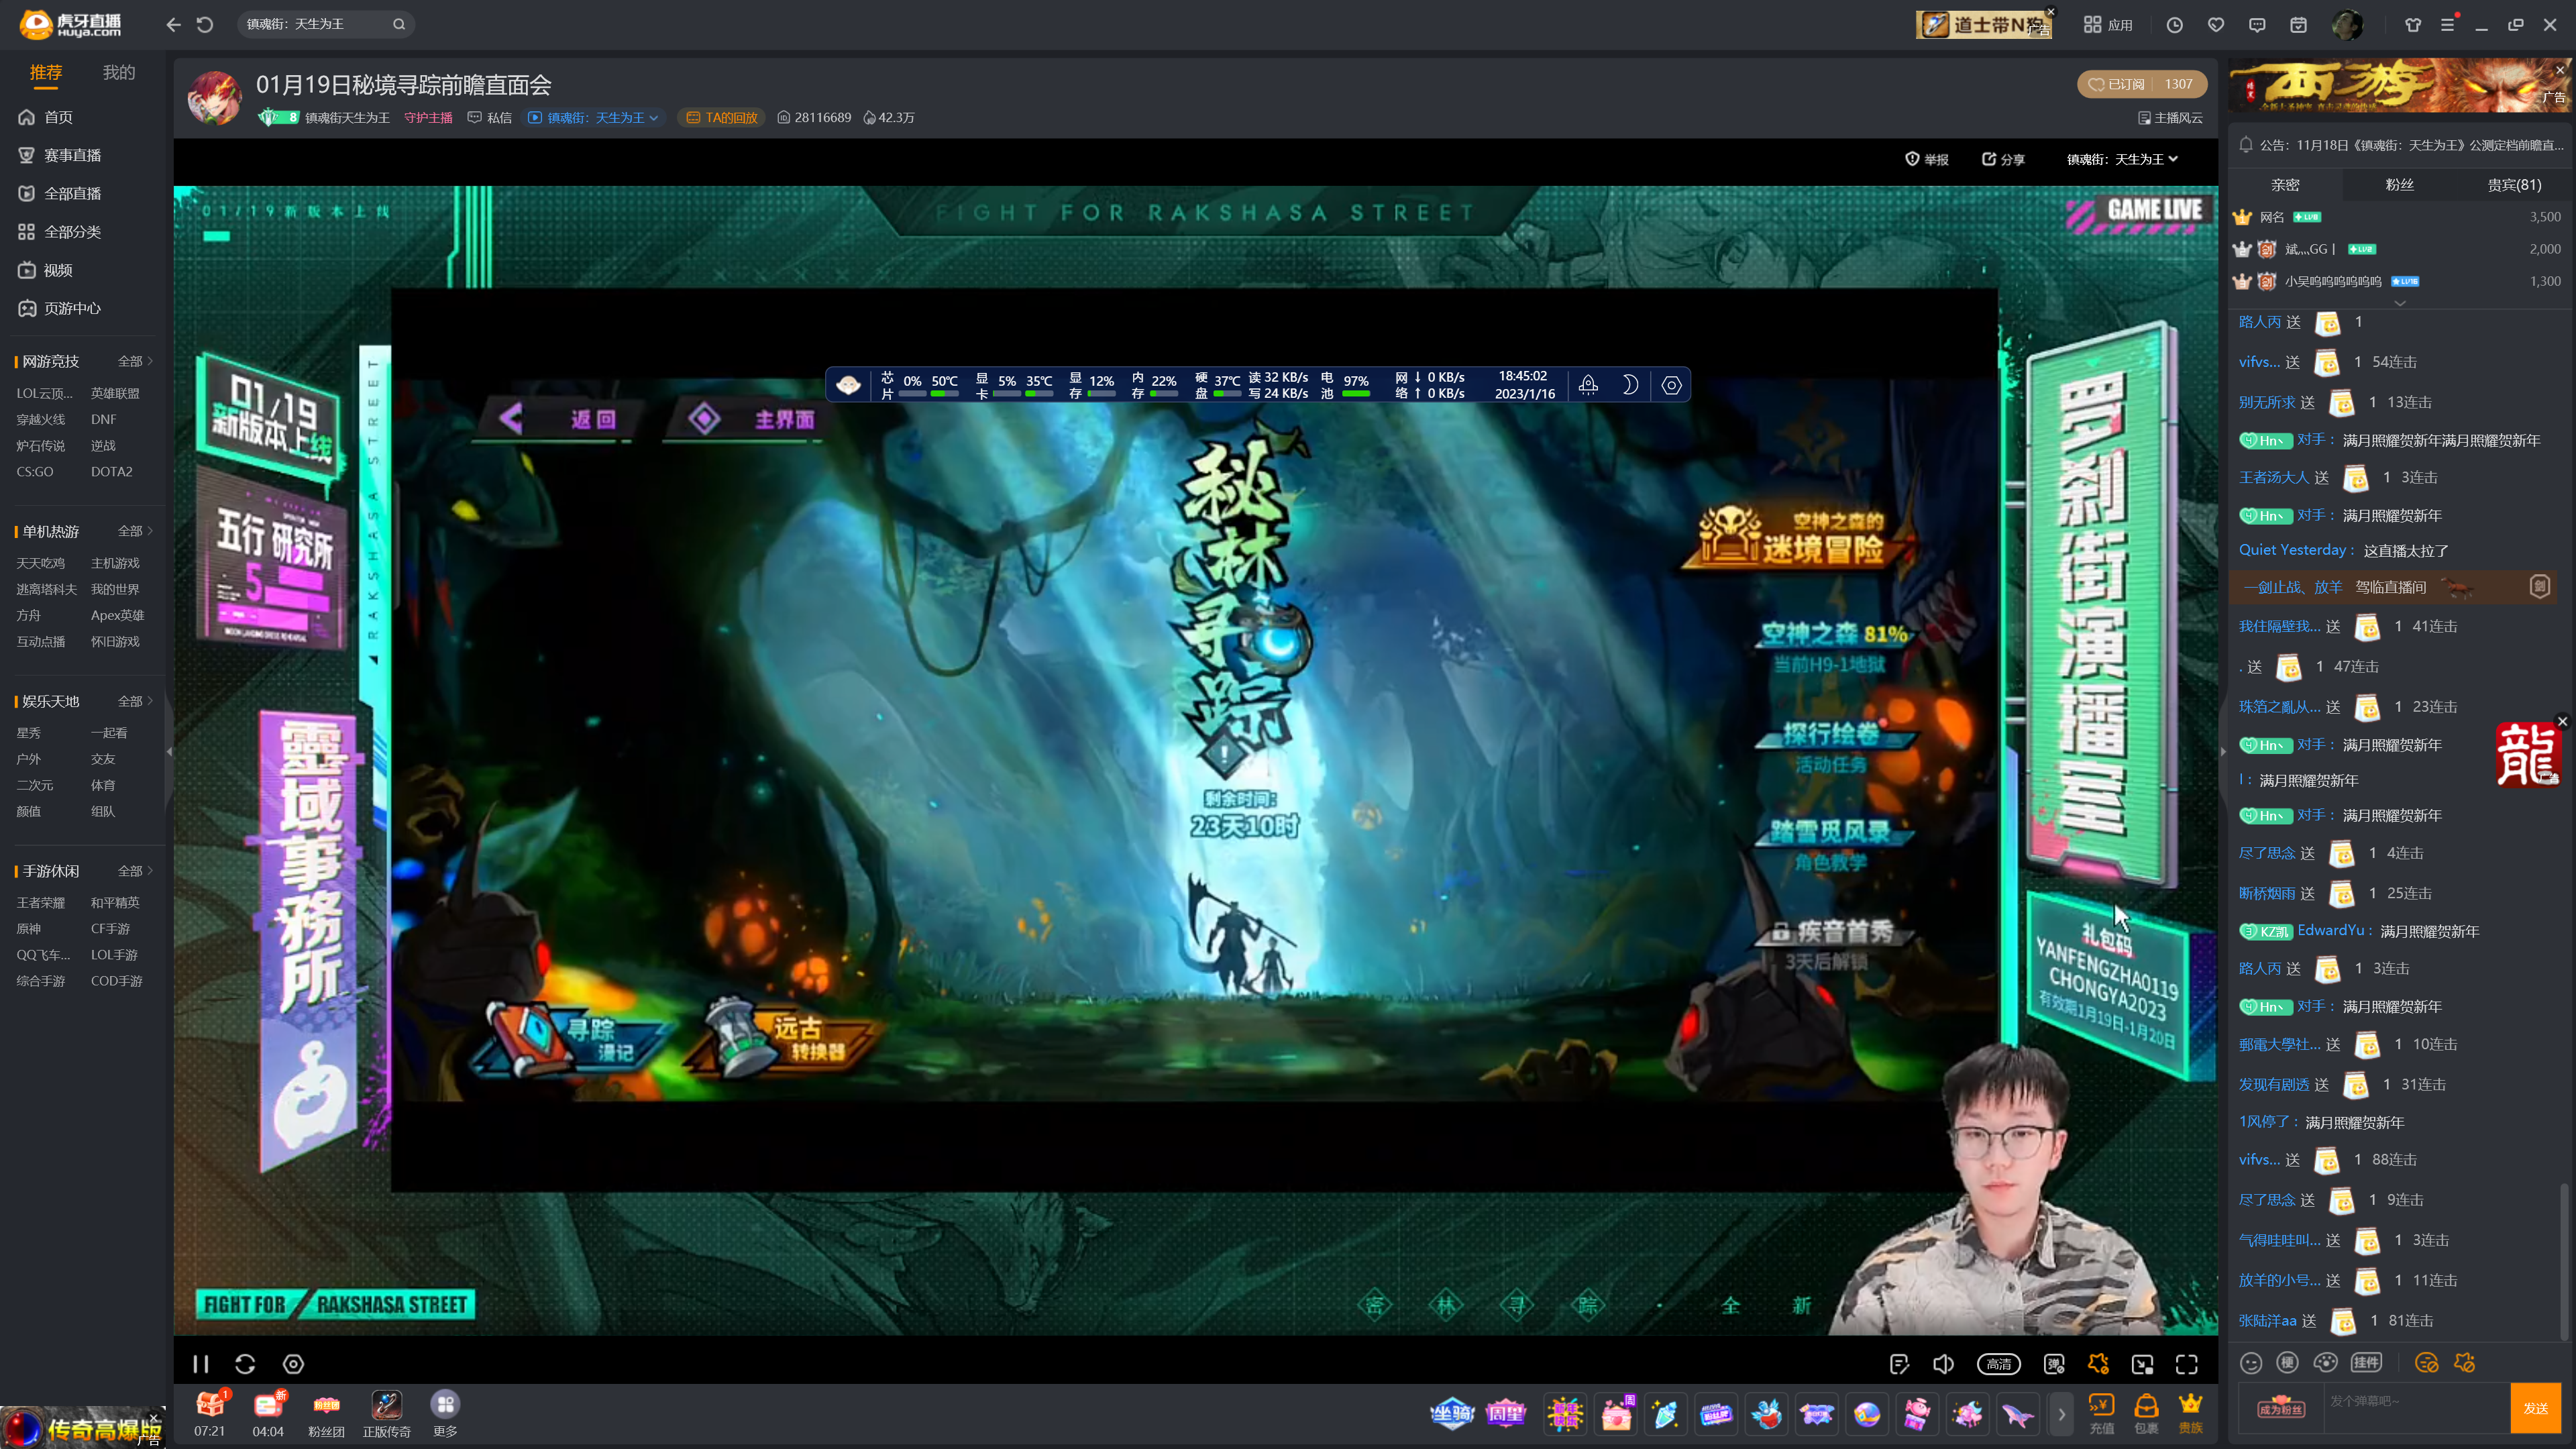Open the main hamburger menu

(x=2448, y=25)
